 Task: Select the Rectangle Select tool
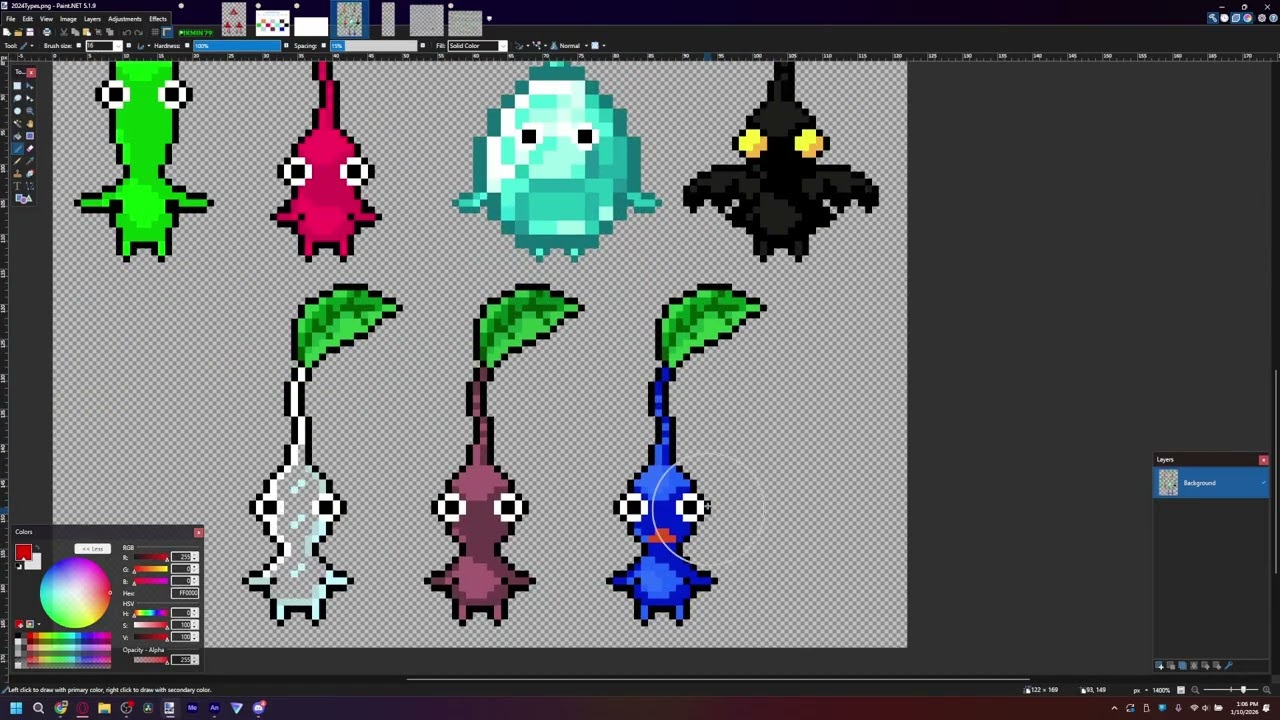point(17,86)
